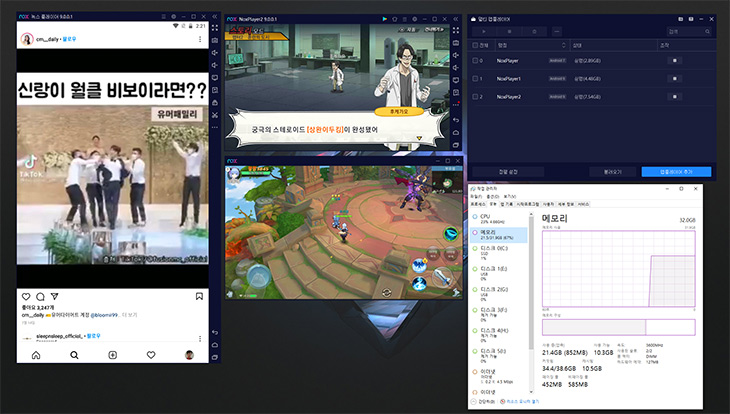Click settings gear in multi-instance manager toolbar
The image size is (730, 414).
pyautogui.click(x=534, y=32)
